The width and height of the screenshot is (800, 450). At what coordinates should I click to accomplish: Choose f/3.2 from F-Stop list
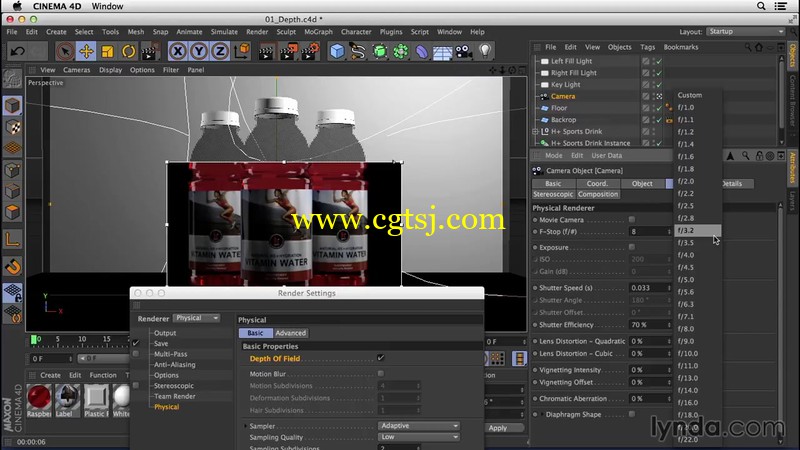click(x=697, y=230)
